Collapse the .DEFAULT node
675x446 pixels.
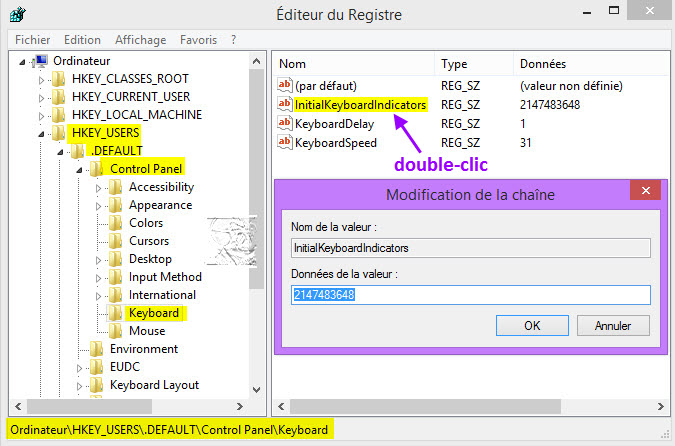(x=60, y=152)
